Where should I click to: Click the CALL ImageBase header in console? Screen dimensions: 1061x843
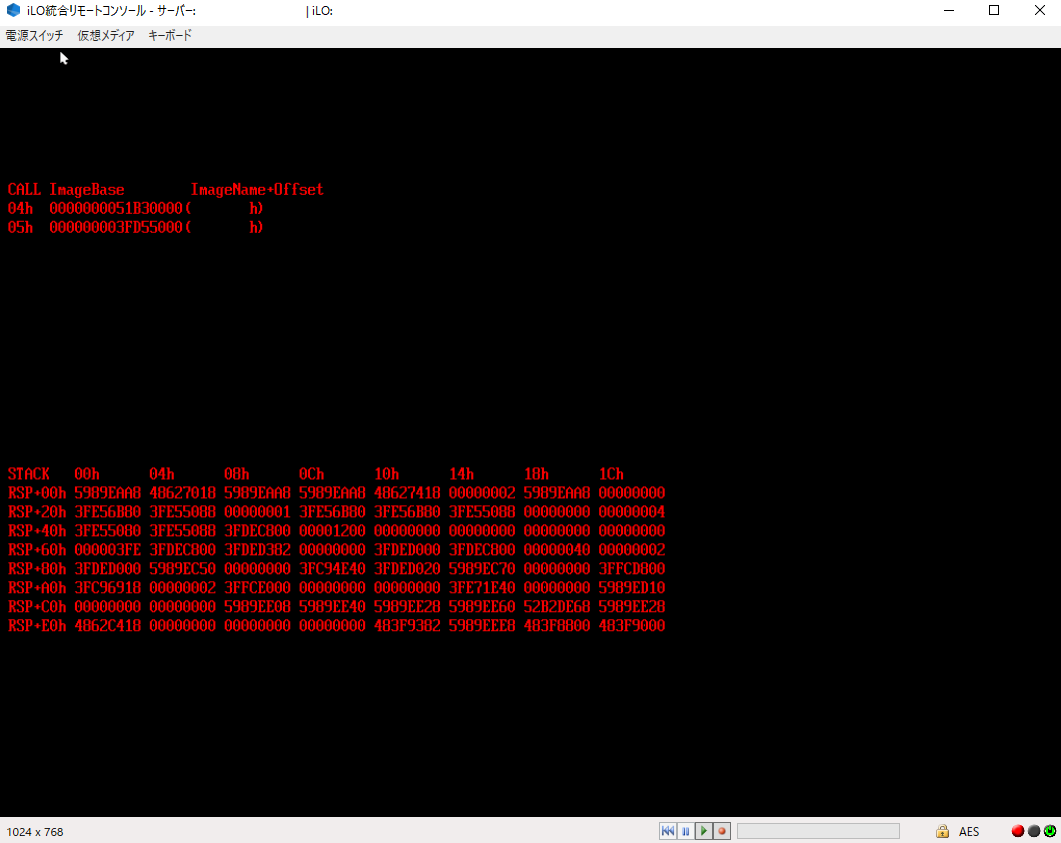click(66, 190)
